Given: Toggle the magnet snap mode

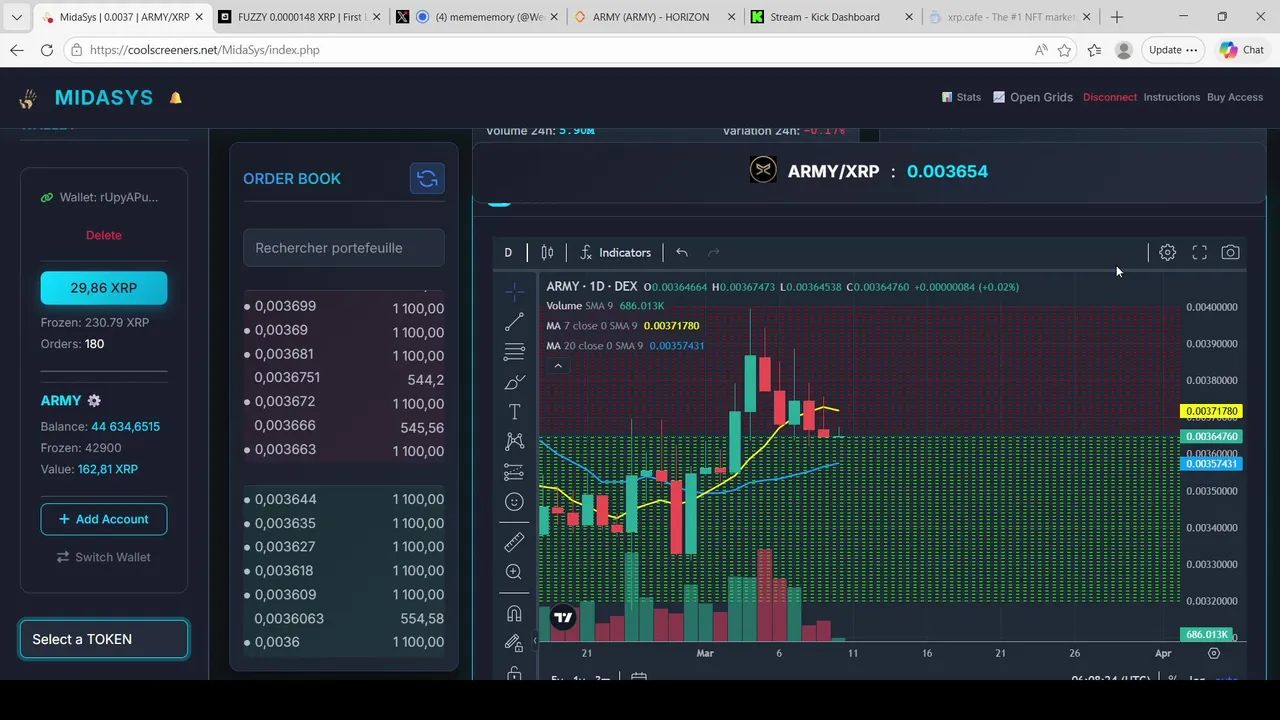Looking at the screenshot, I should point(514,613).
